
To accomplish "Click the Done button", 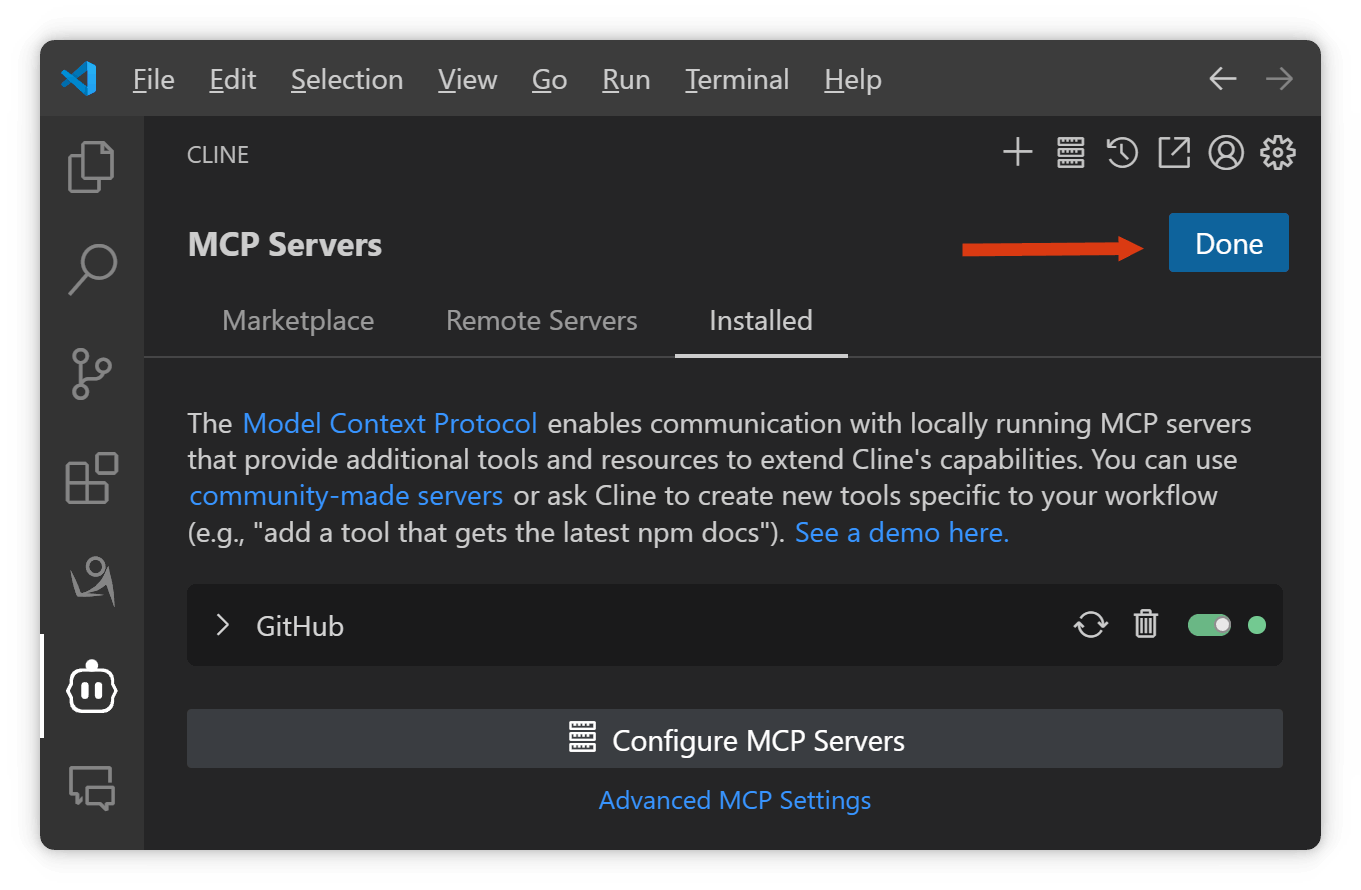I will coord(1229,243).
